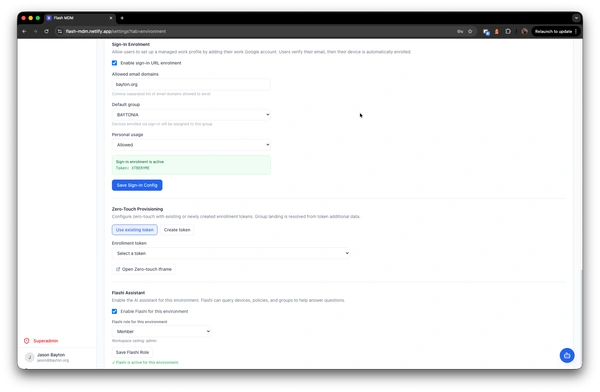Click the Zero-Touch Provisioning heading
Viewport: 600px width, 392px height.
(137, 209)
